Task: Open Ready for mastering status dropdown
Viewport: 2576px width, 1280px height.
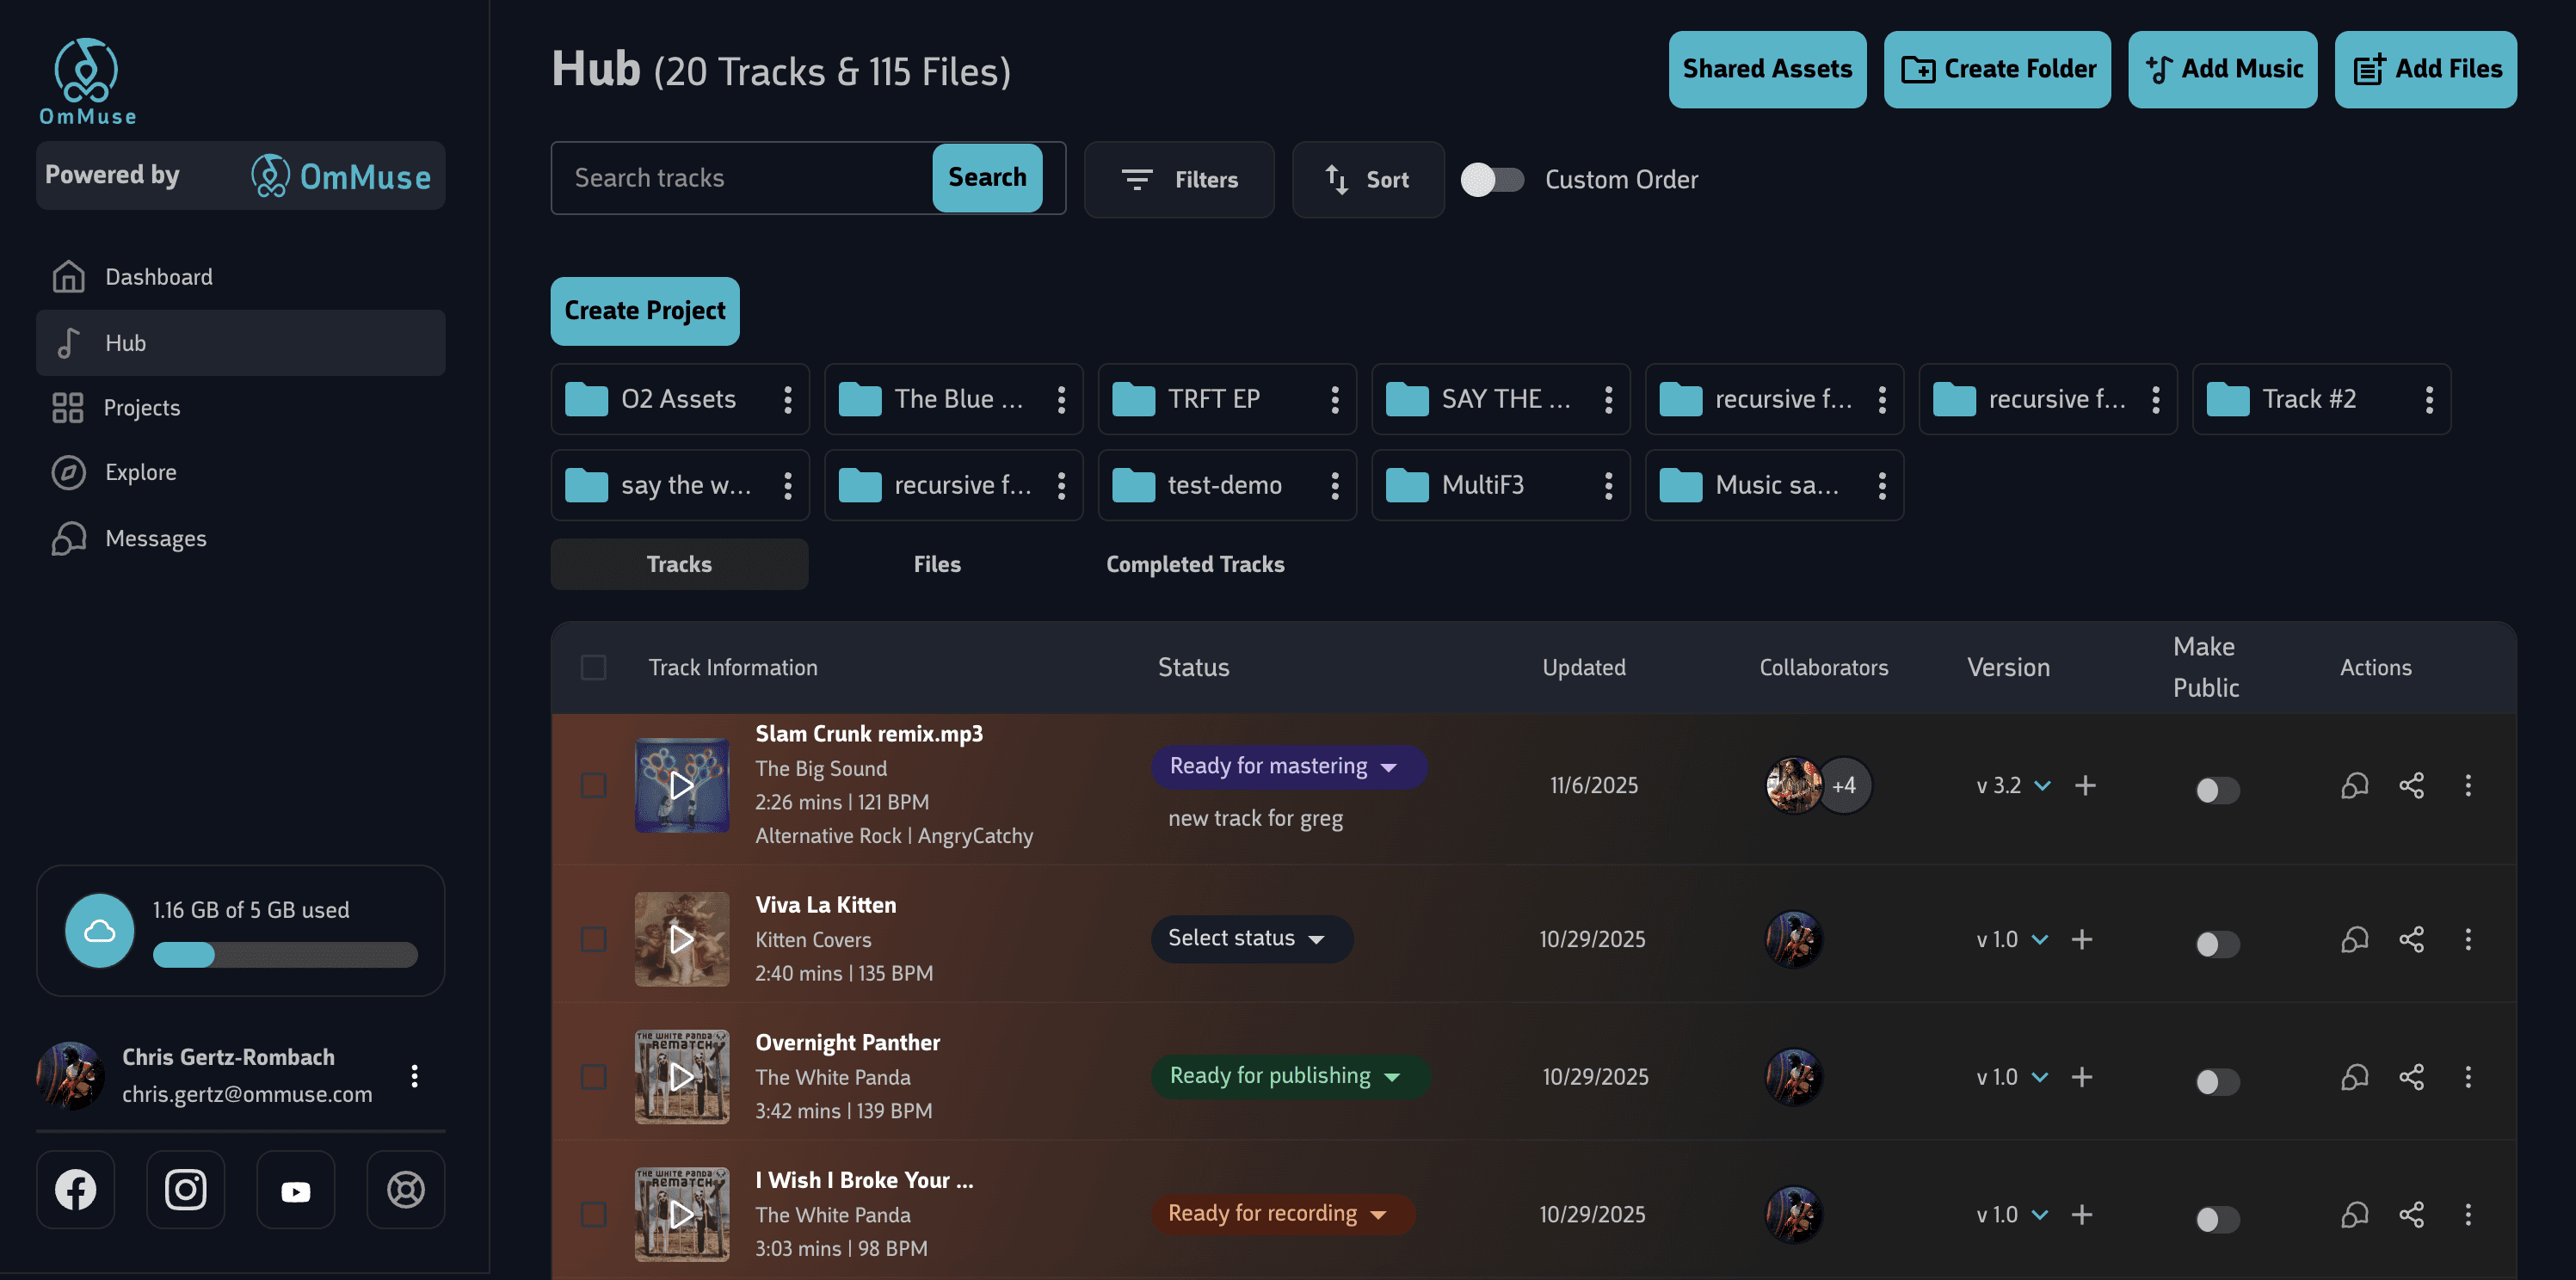Action: [x=1288, y=767]
